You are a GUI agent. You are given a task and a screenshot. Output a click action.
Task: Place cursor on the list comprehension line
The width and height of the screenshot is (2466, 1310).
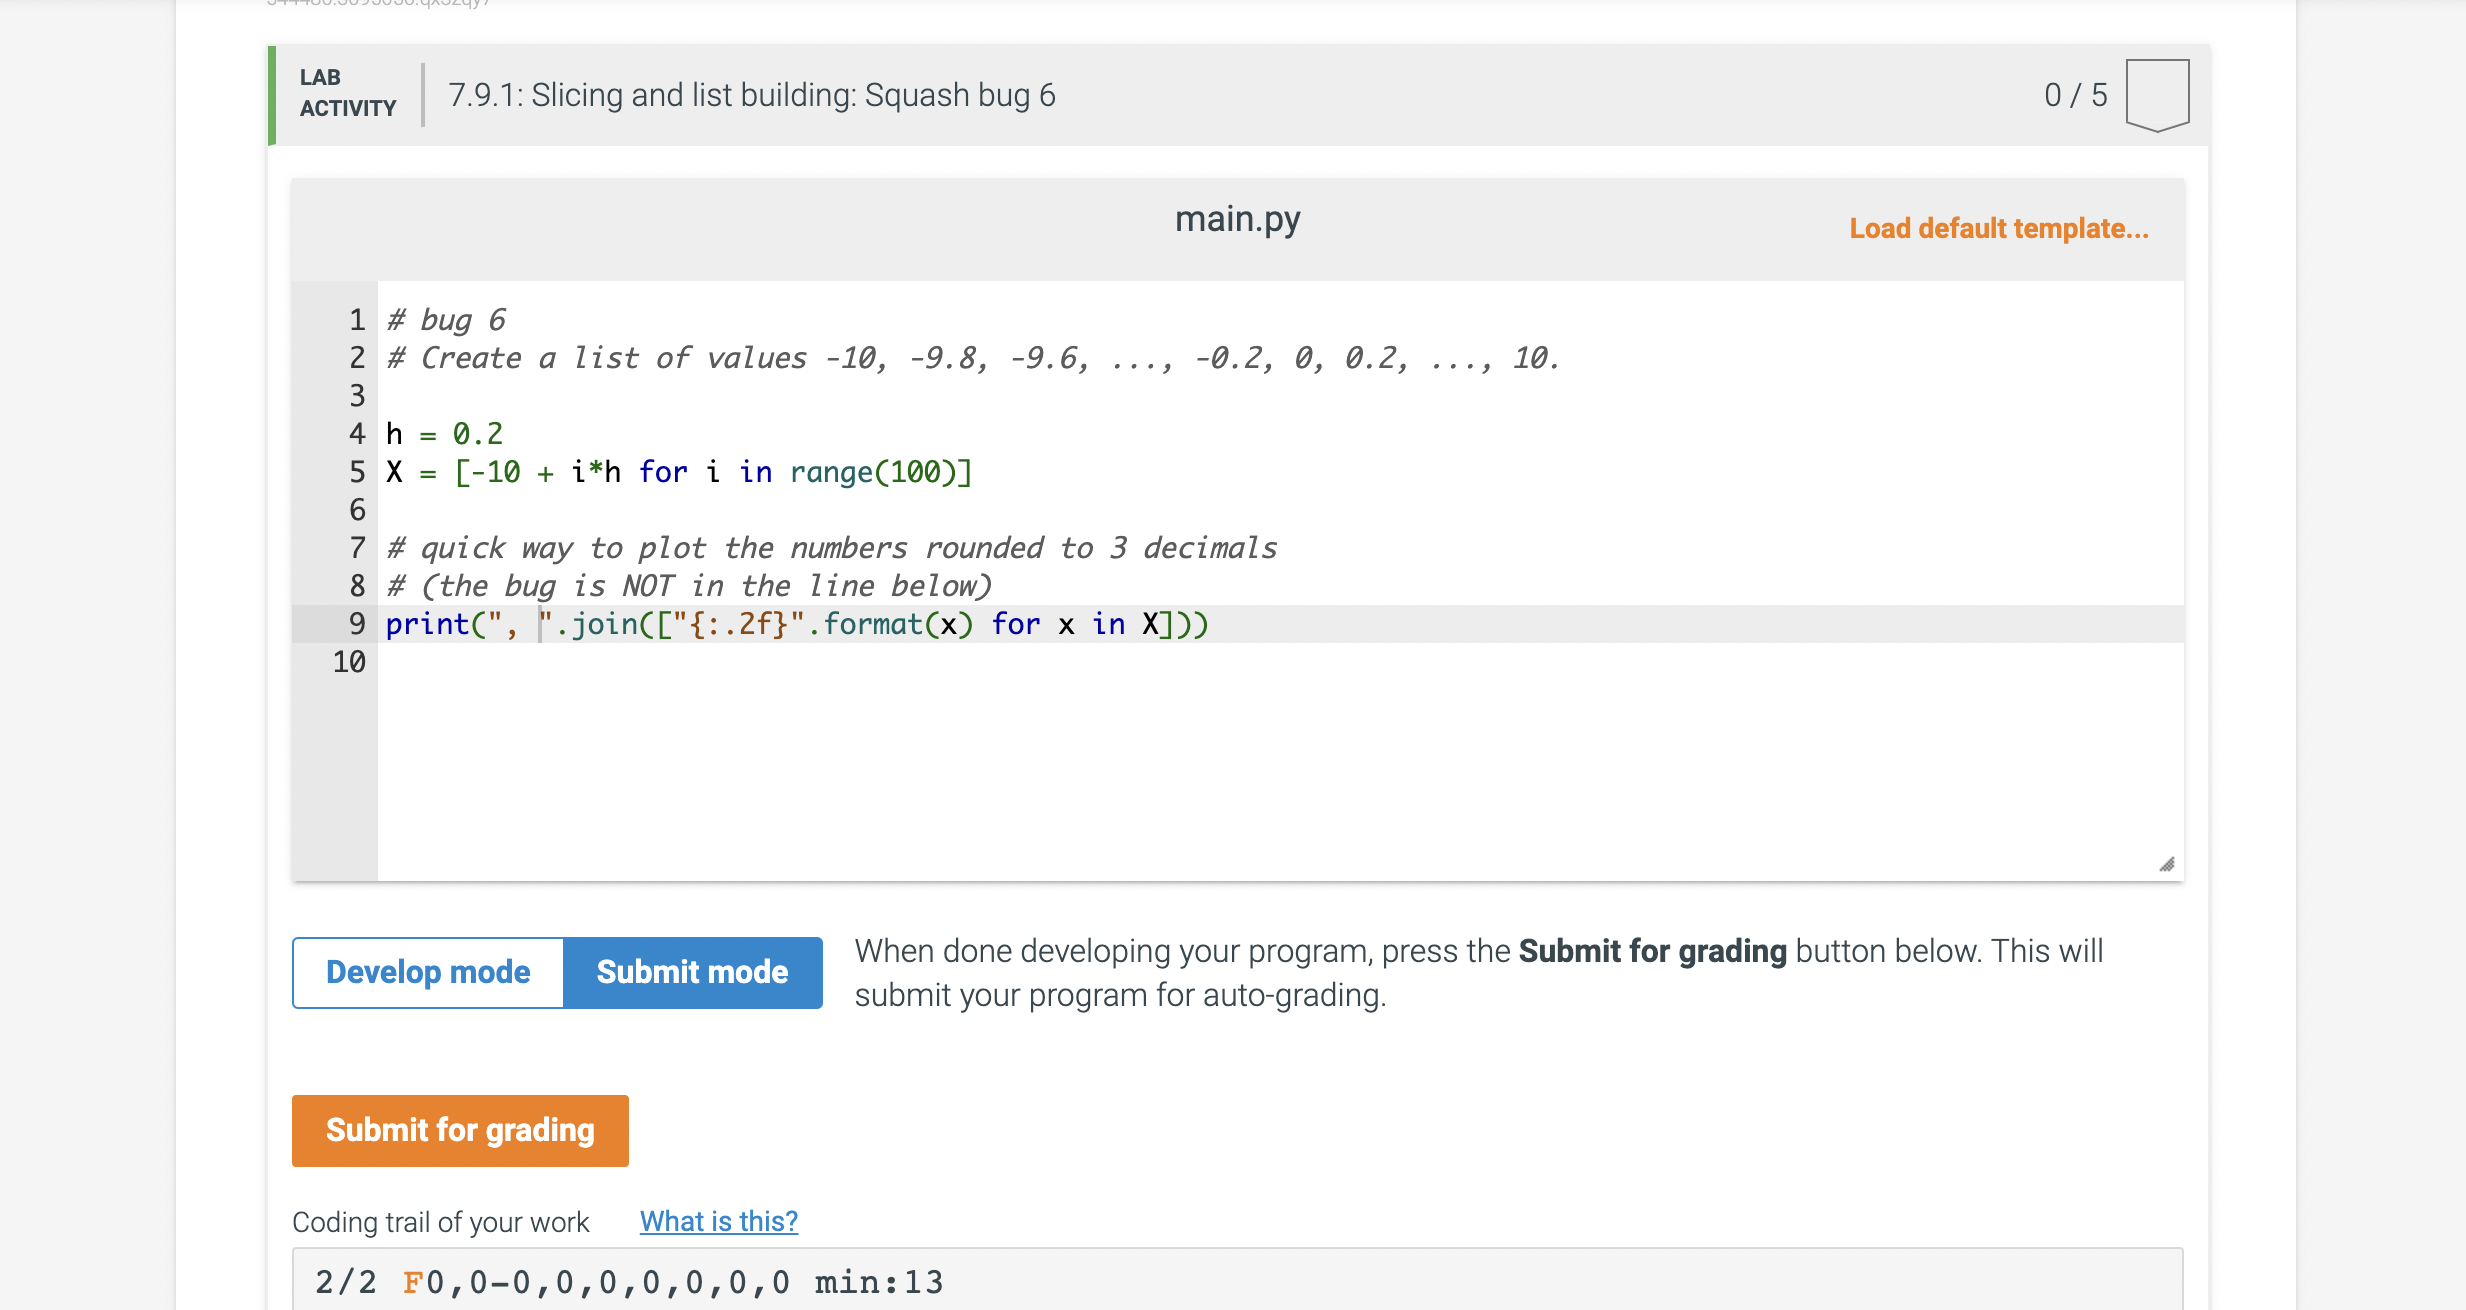click(678, 471)
